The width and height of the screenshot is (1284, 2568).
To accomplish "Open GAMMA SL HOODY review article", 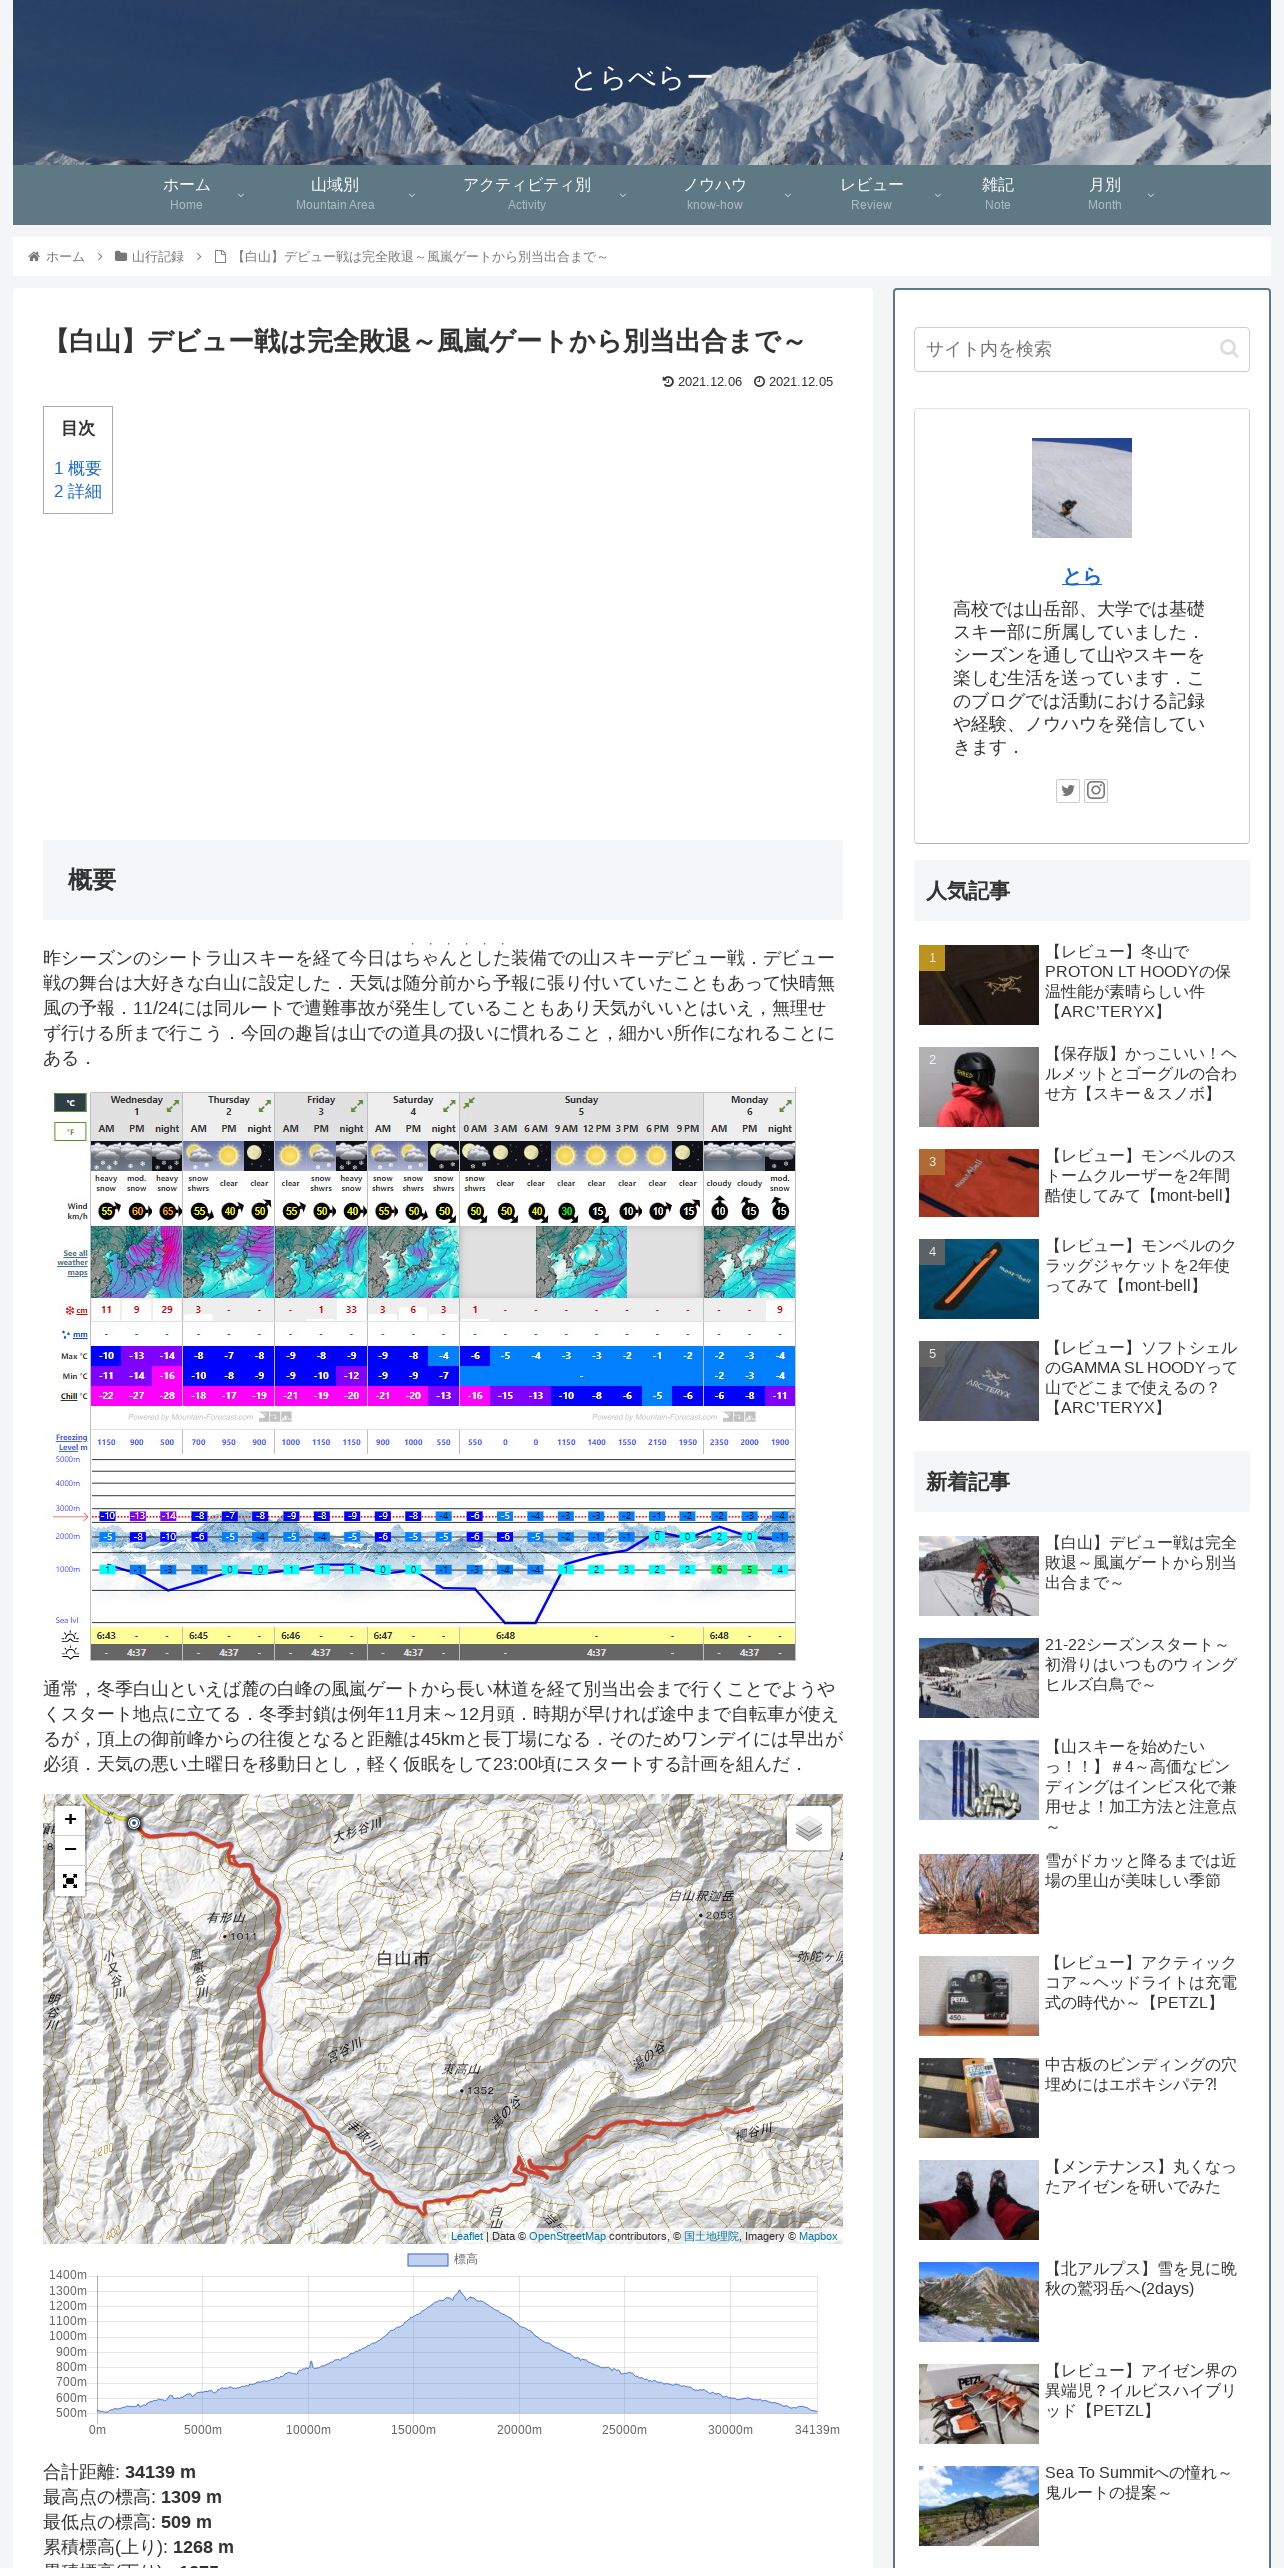I will pos(1082,1380).
